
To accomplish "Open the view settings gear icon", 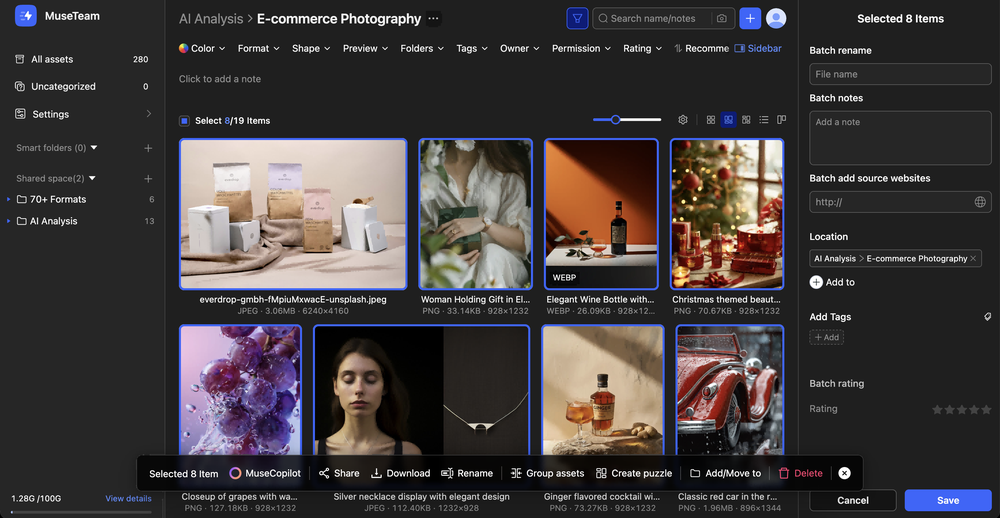I will click(683, 120).
